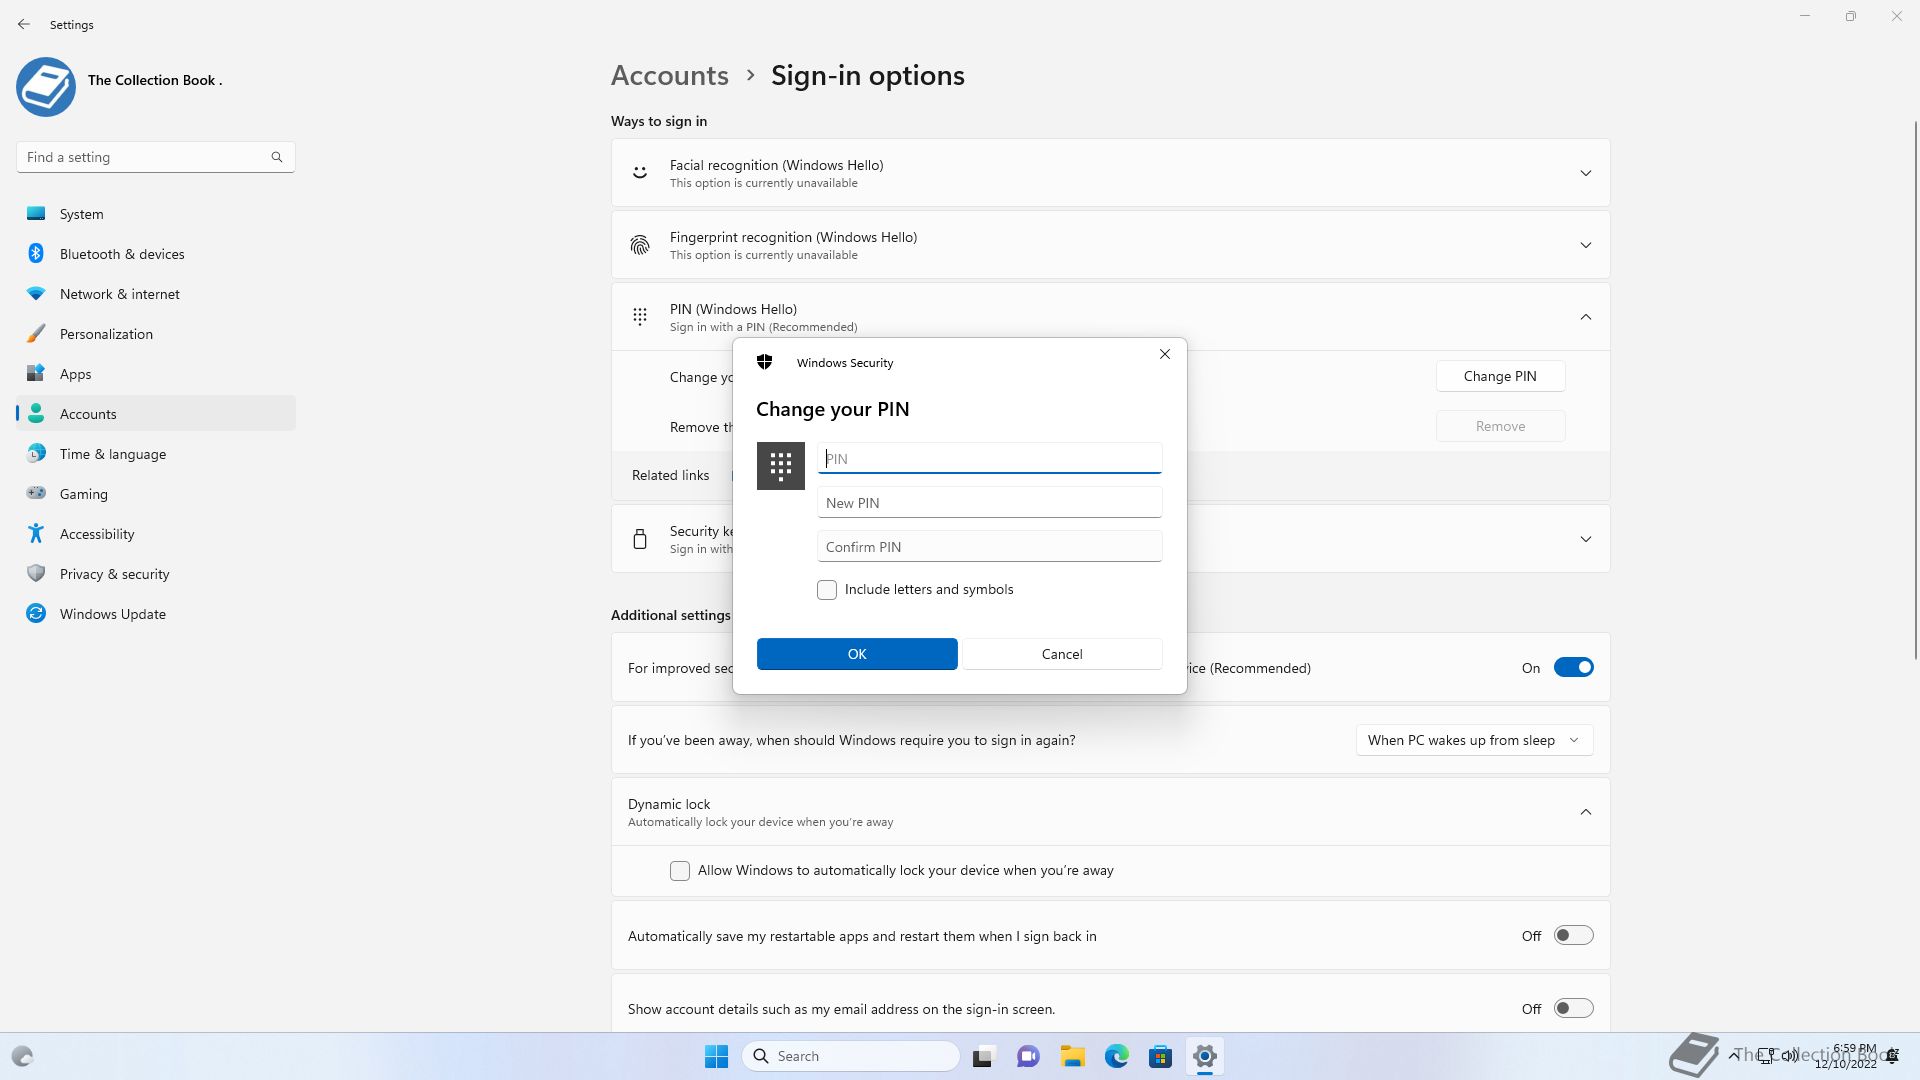Open File Explorer from taskbar
1920x1080 pixels.
tap(1073, 1056)
